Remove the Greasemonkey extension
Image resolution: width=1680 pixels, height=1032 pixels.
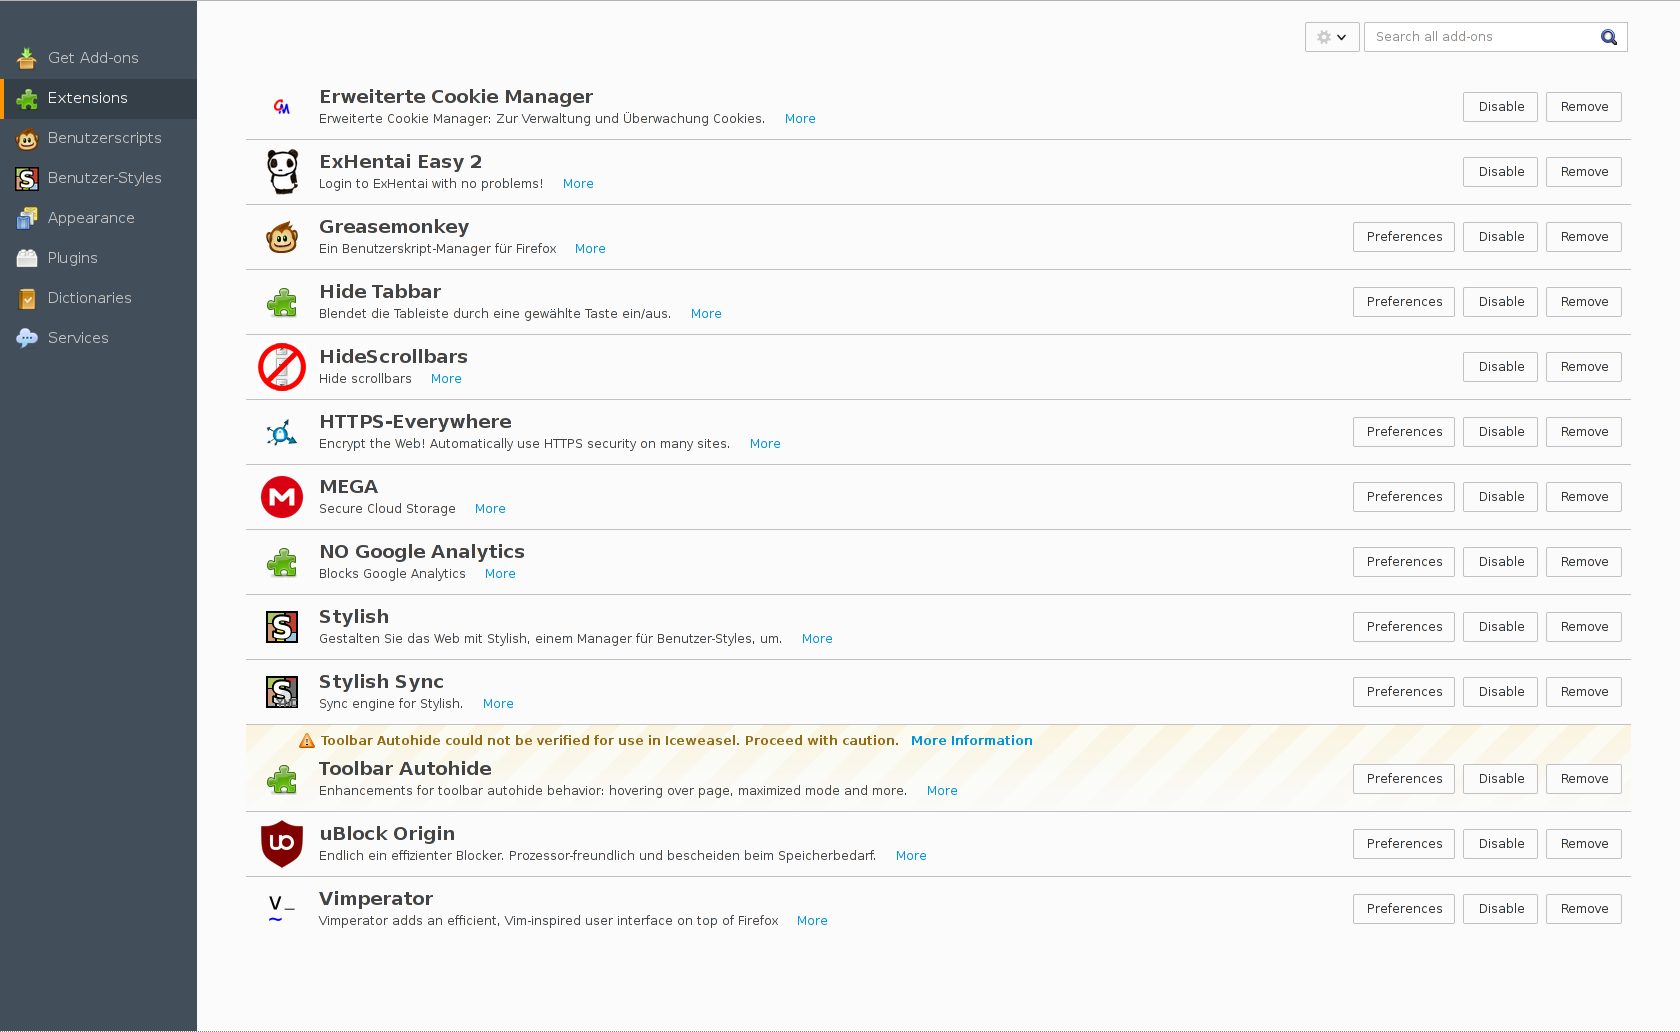[x=1584, y=237]
